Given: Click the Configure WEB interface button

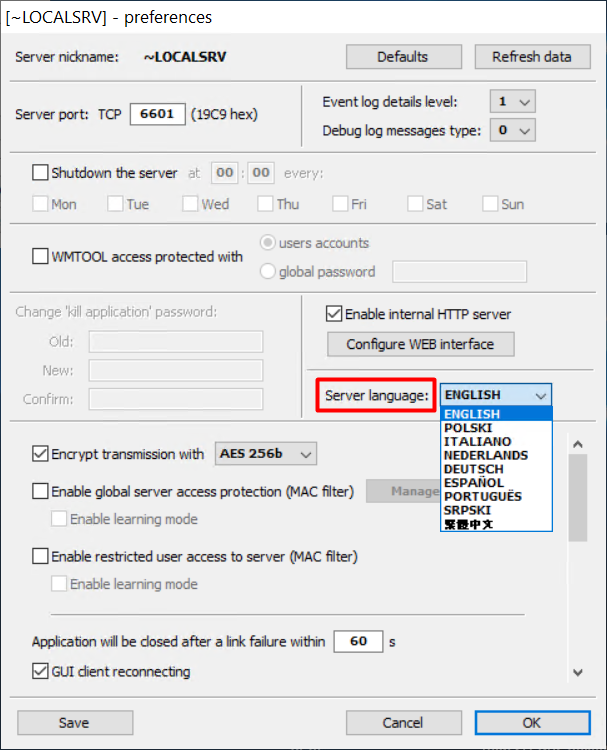Looking at the screenshot, I should (x=420, y=344).
